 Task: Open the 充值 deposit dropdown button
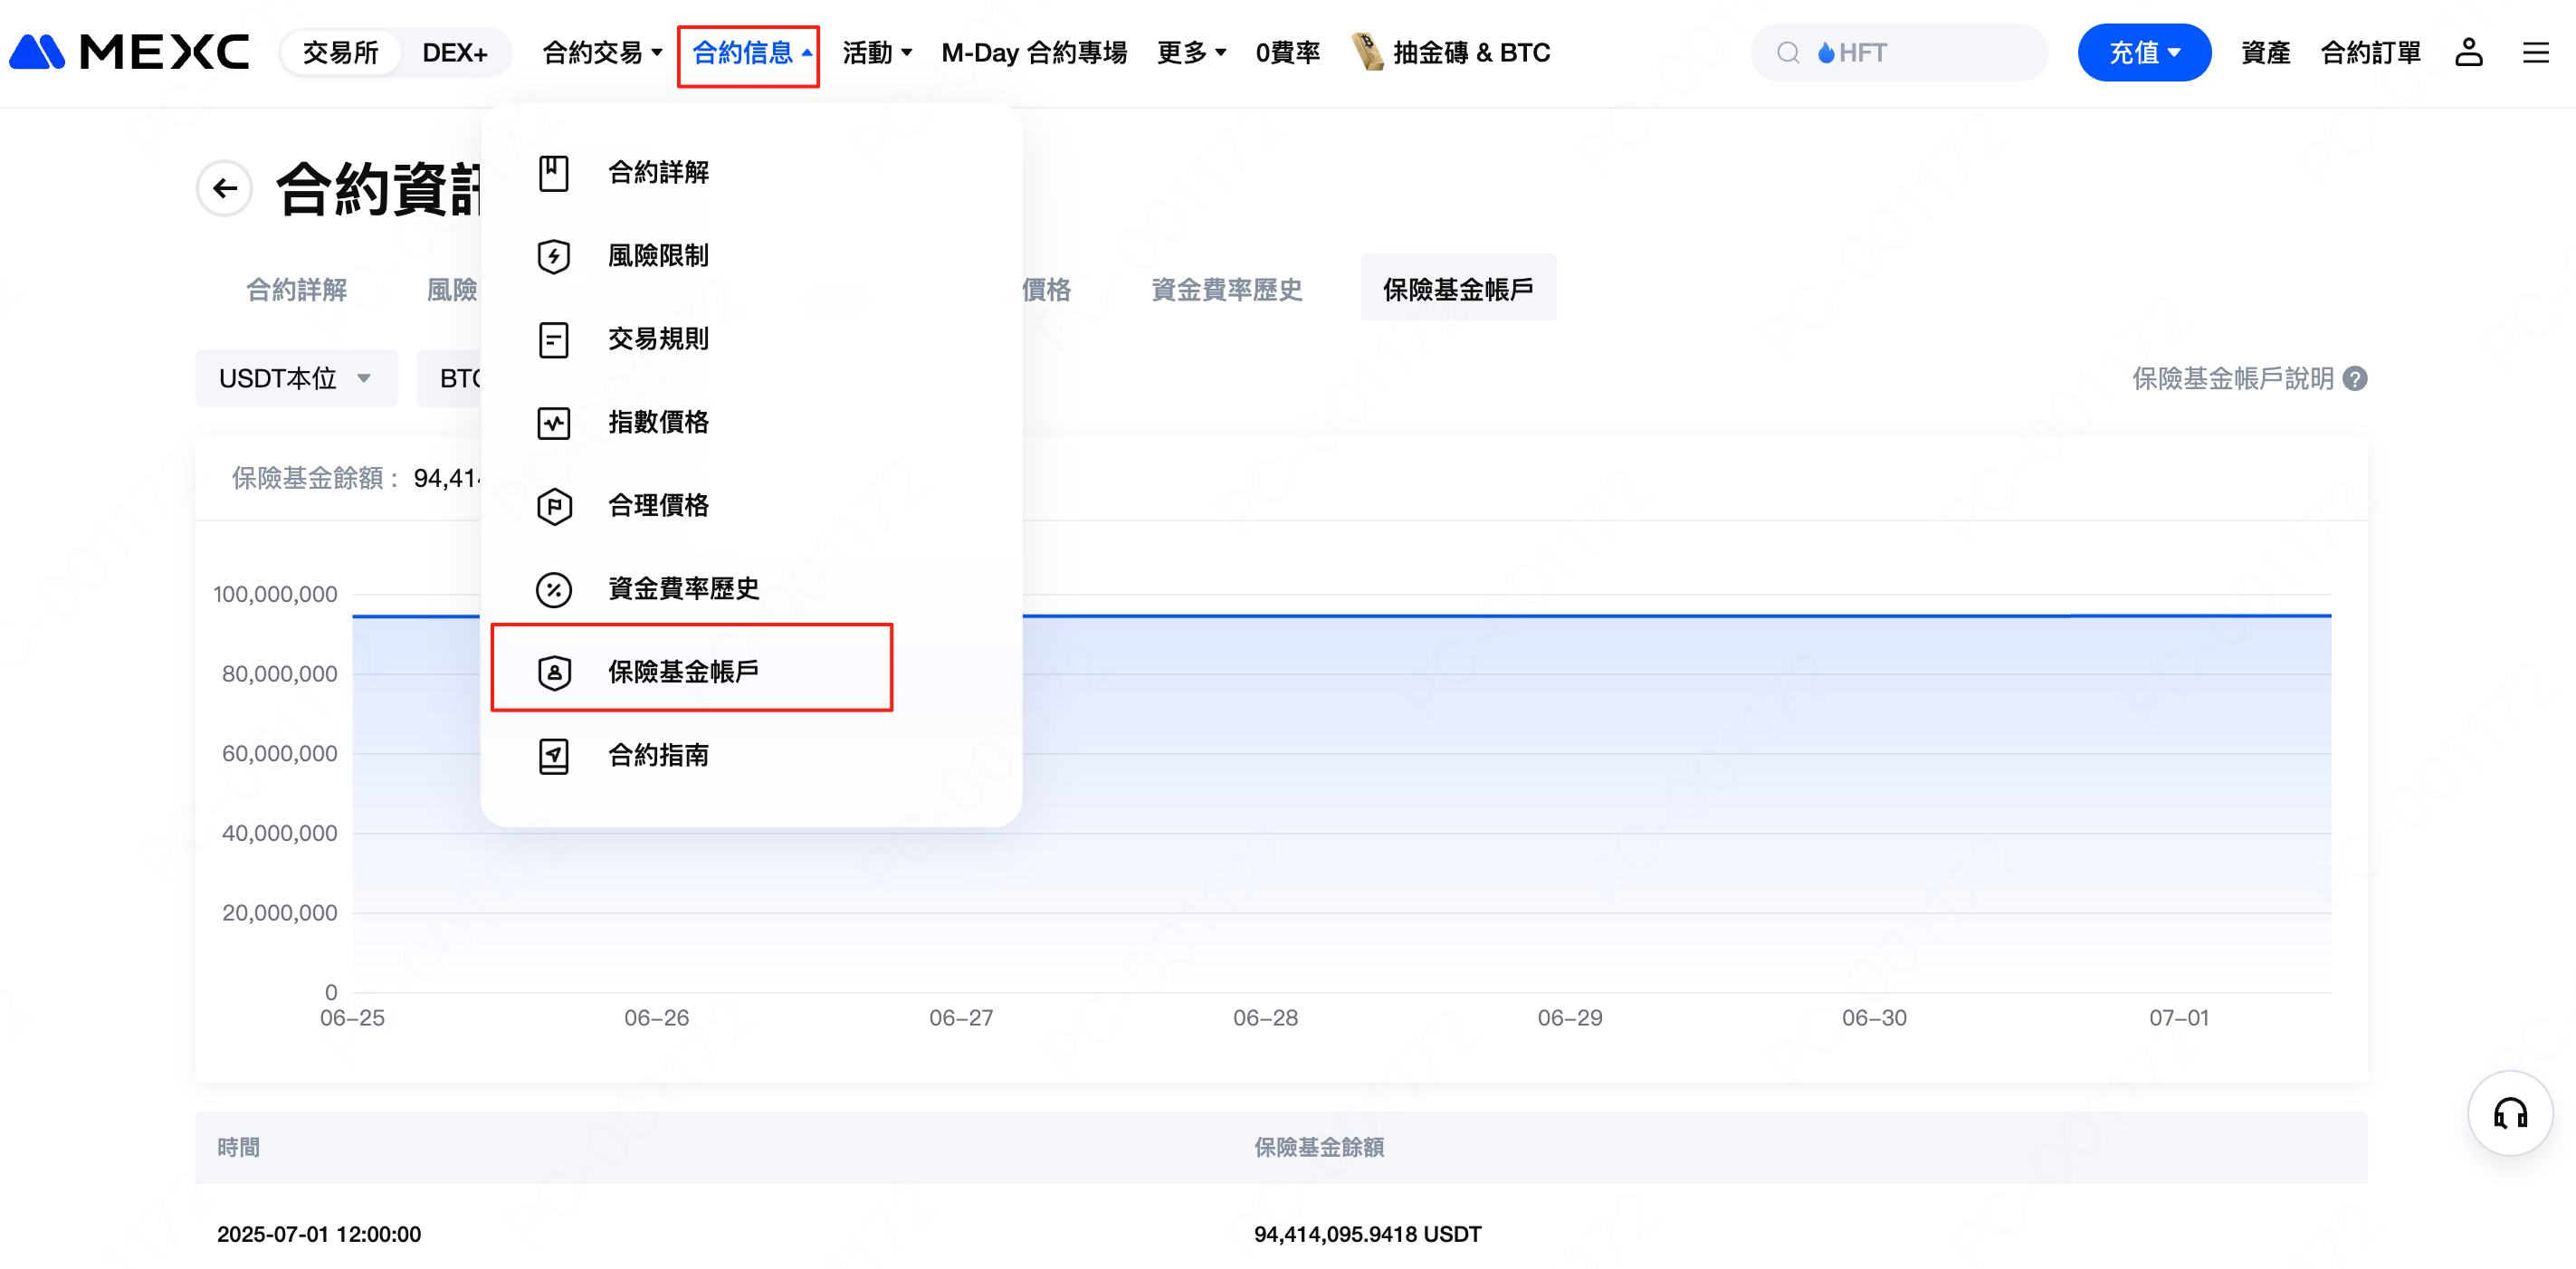coord(2143,52)
